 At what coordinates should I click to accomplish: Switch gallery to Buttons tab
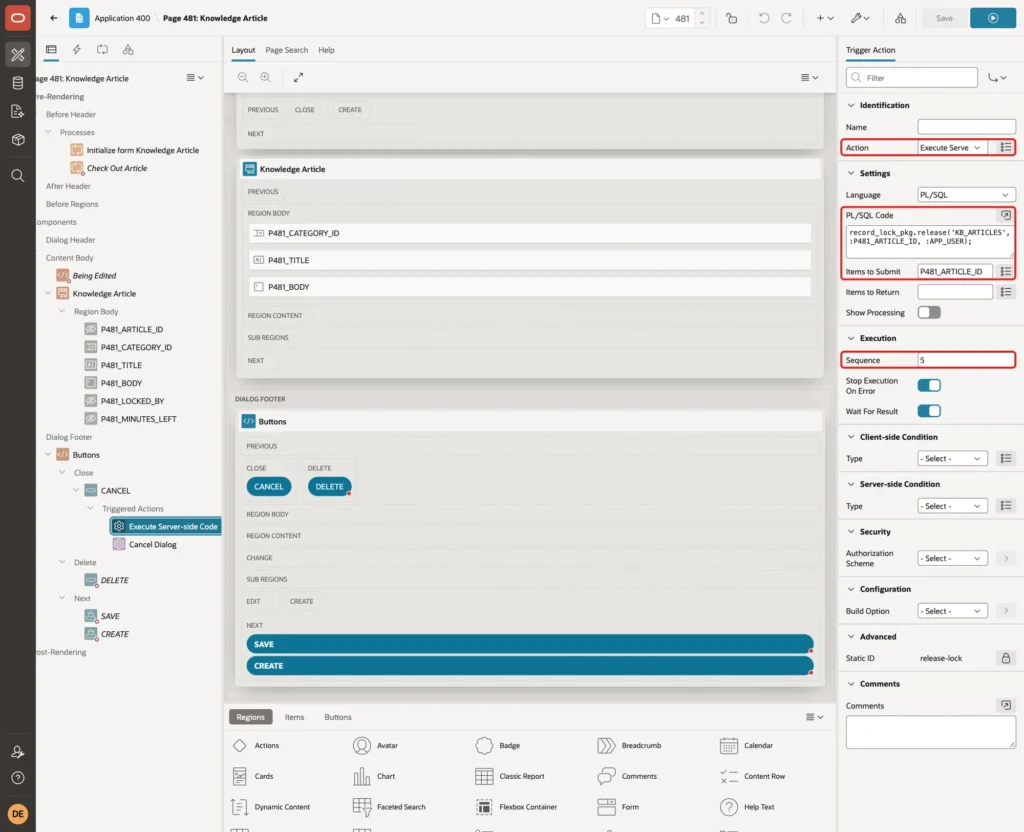pyautogui.click(x=338, y=717)
